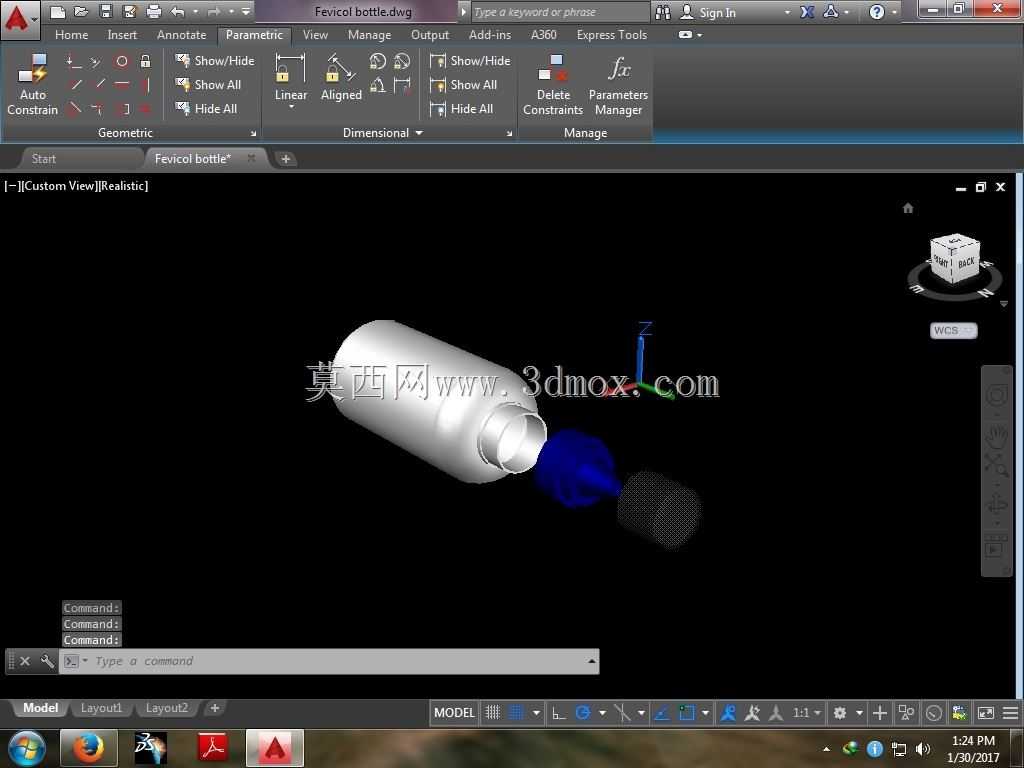Screen dimensions: 1024x768
Task: Toggle Snap mode in status bar
Action: click(516, 712)
